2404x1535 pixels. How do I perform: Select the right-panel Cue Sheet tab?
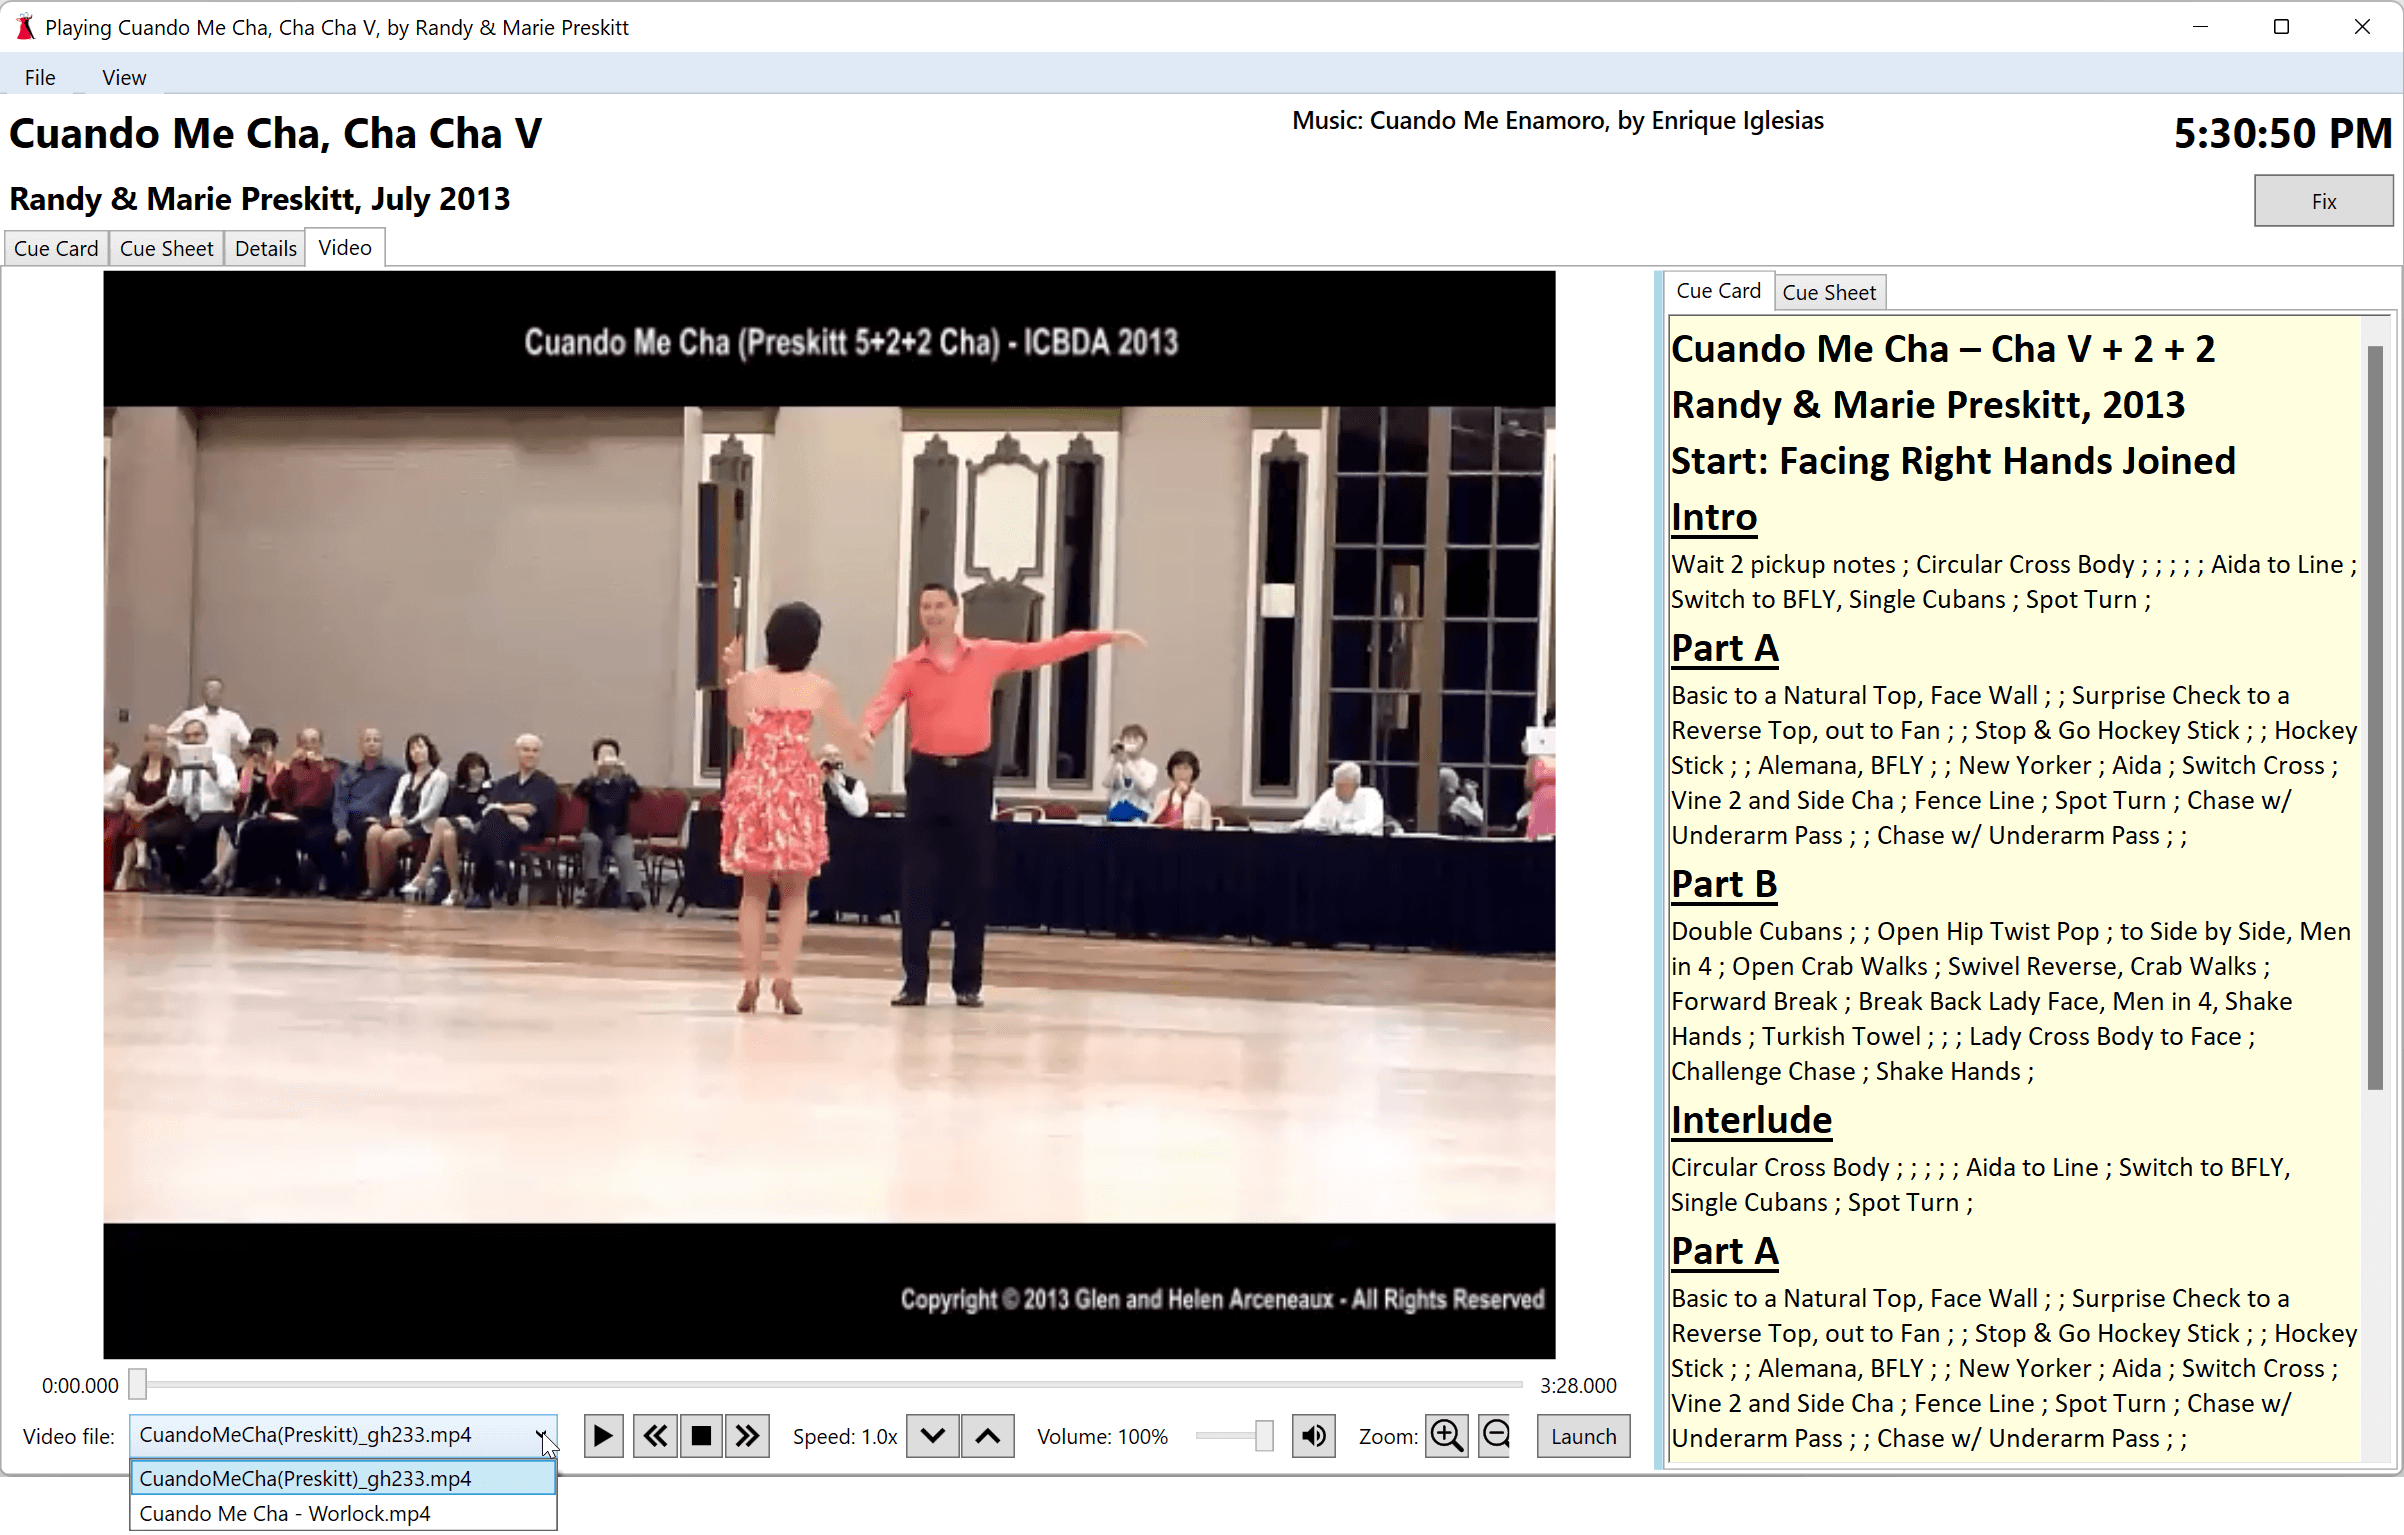pyautogui.click(x=1828, y=291)
